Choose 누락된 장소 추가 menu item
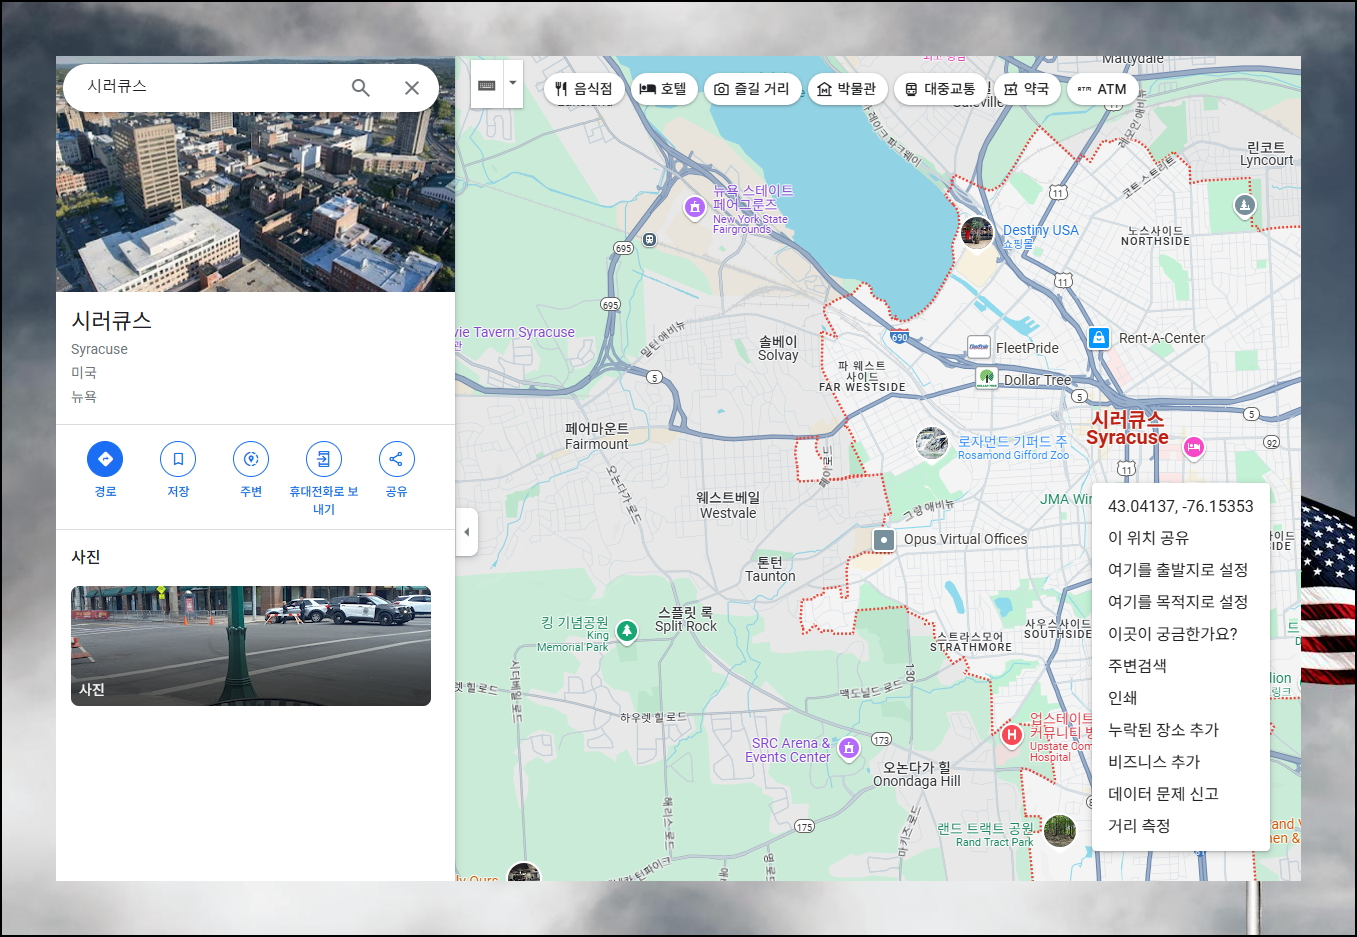Viewport: 1357px width, 937px height. [x=1181, y=730]
